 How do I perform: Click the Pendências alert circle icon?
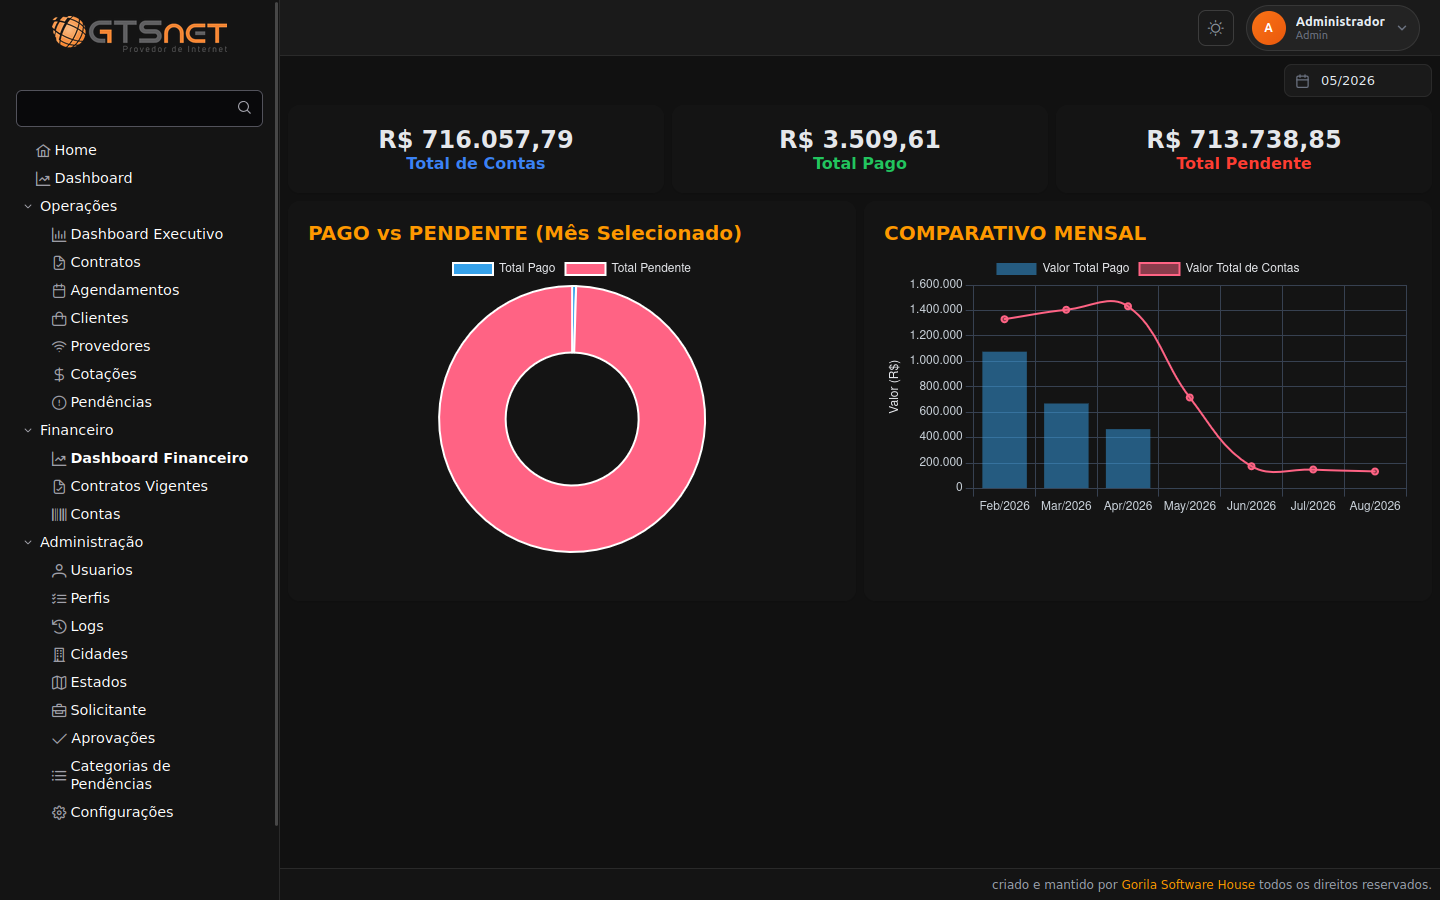point(59,403)
